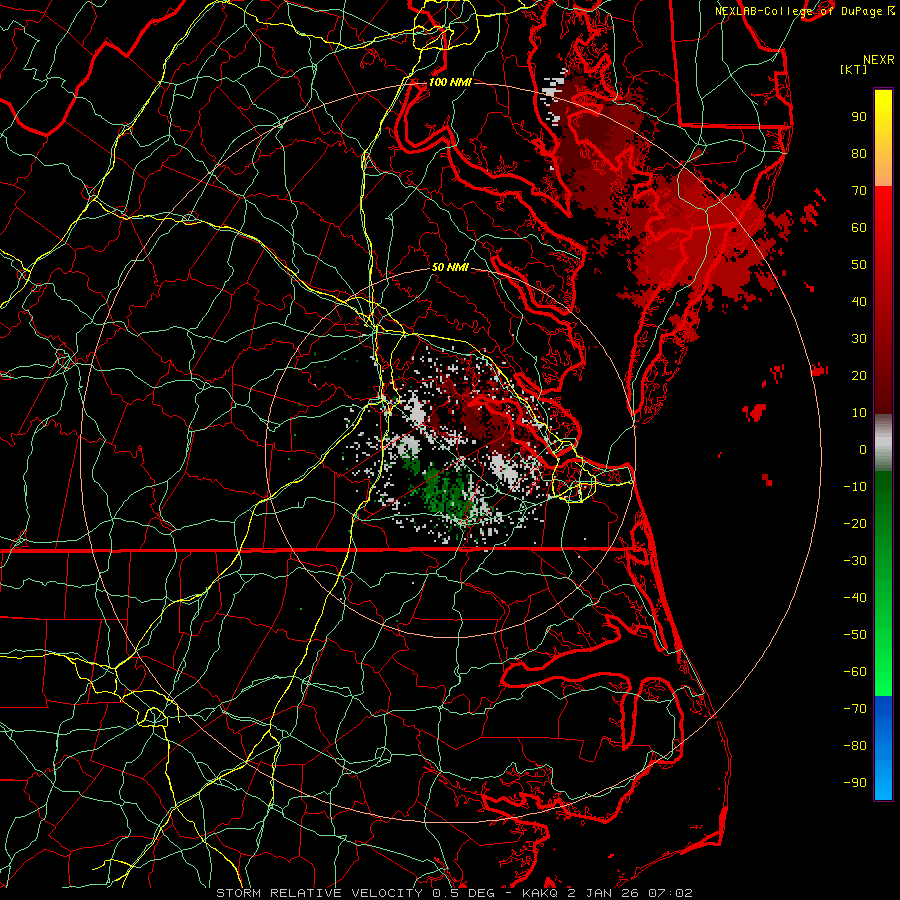Pick the gray zero-velocity segment of color bar
900x900 pixels.
883,443
